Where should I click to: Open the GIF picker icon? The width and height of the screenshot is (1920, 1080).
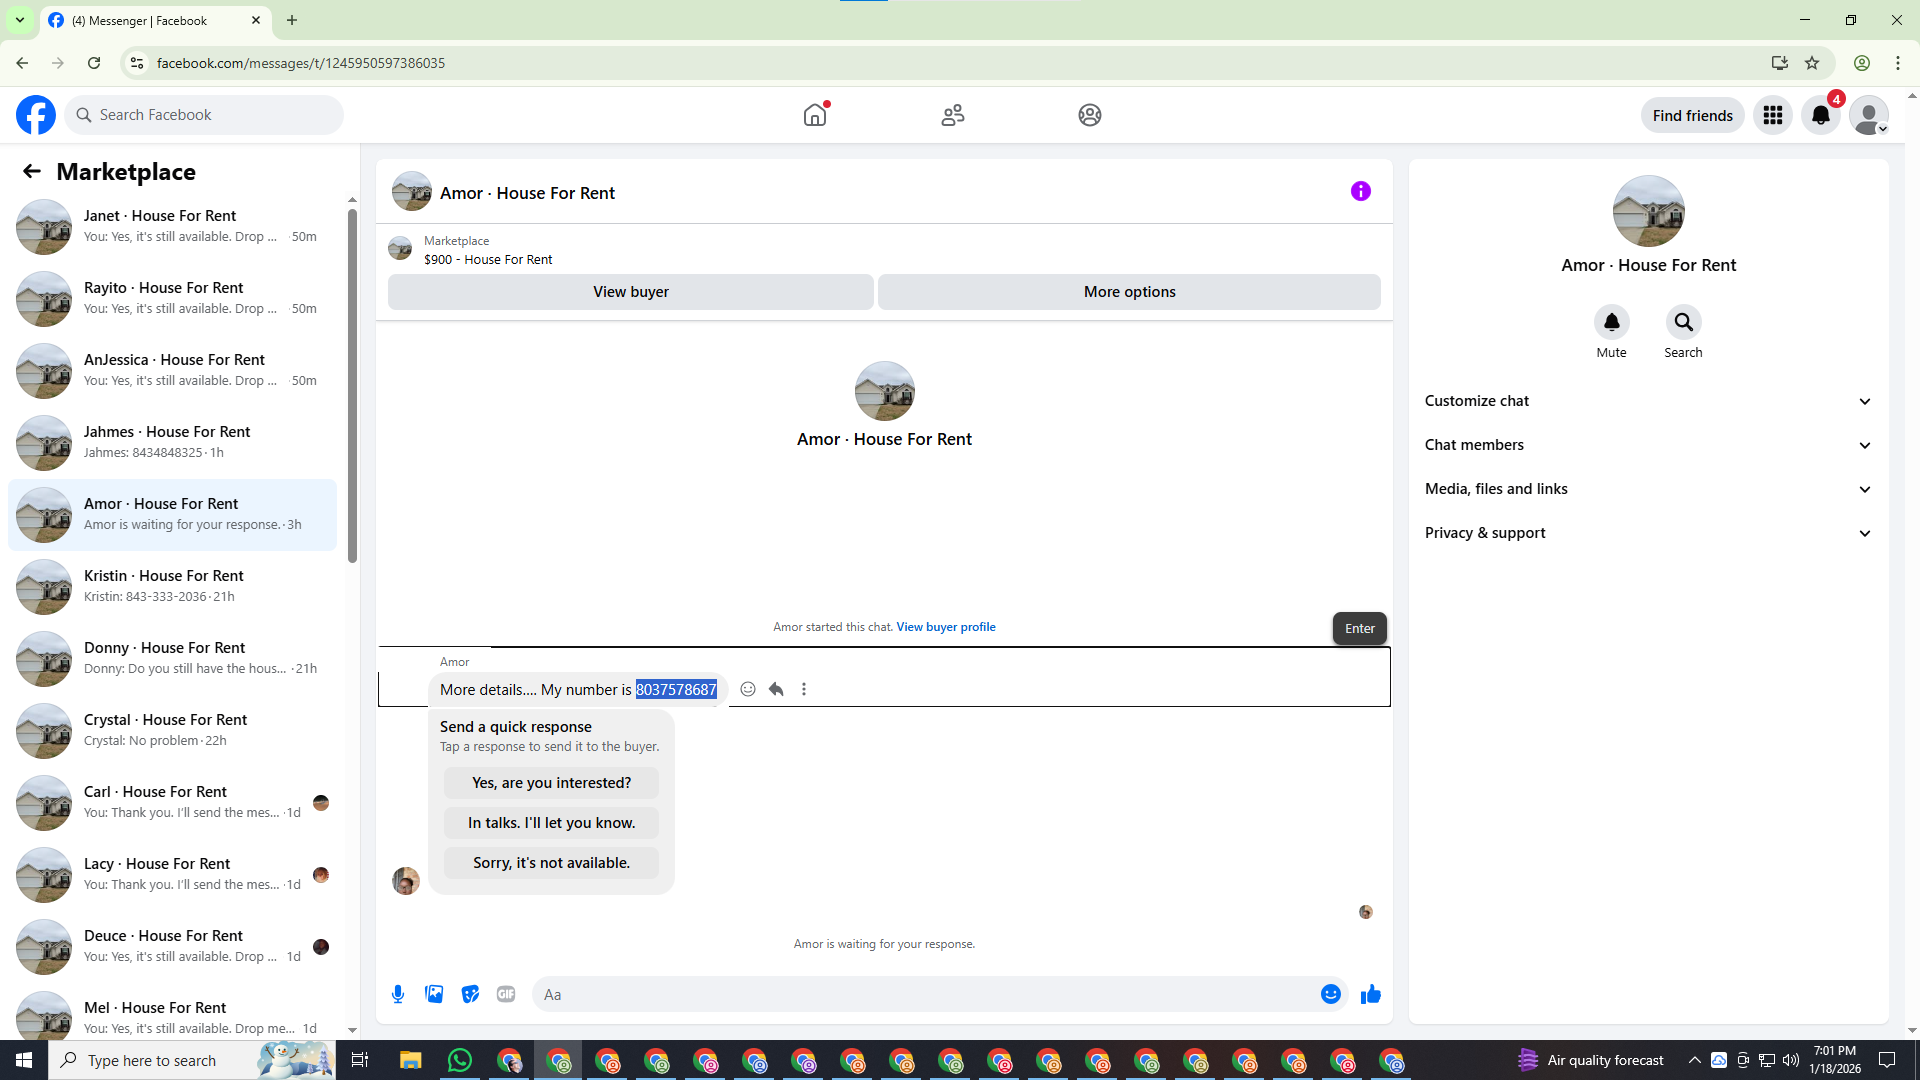click(506, 994)
